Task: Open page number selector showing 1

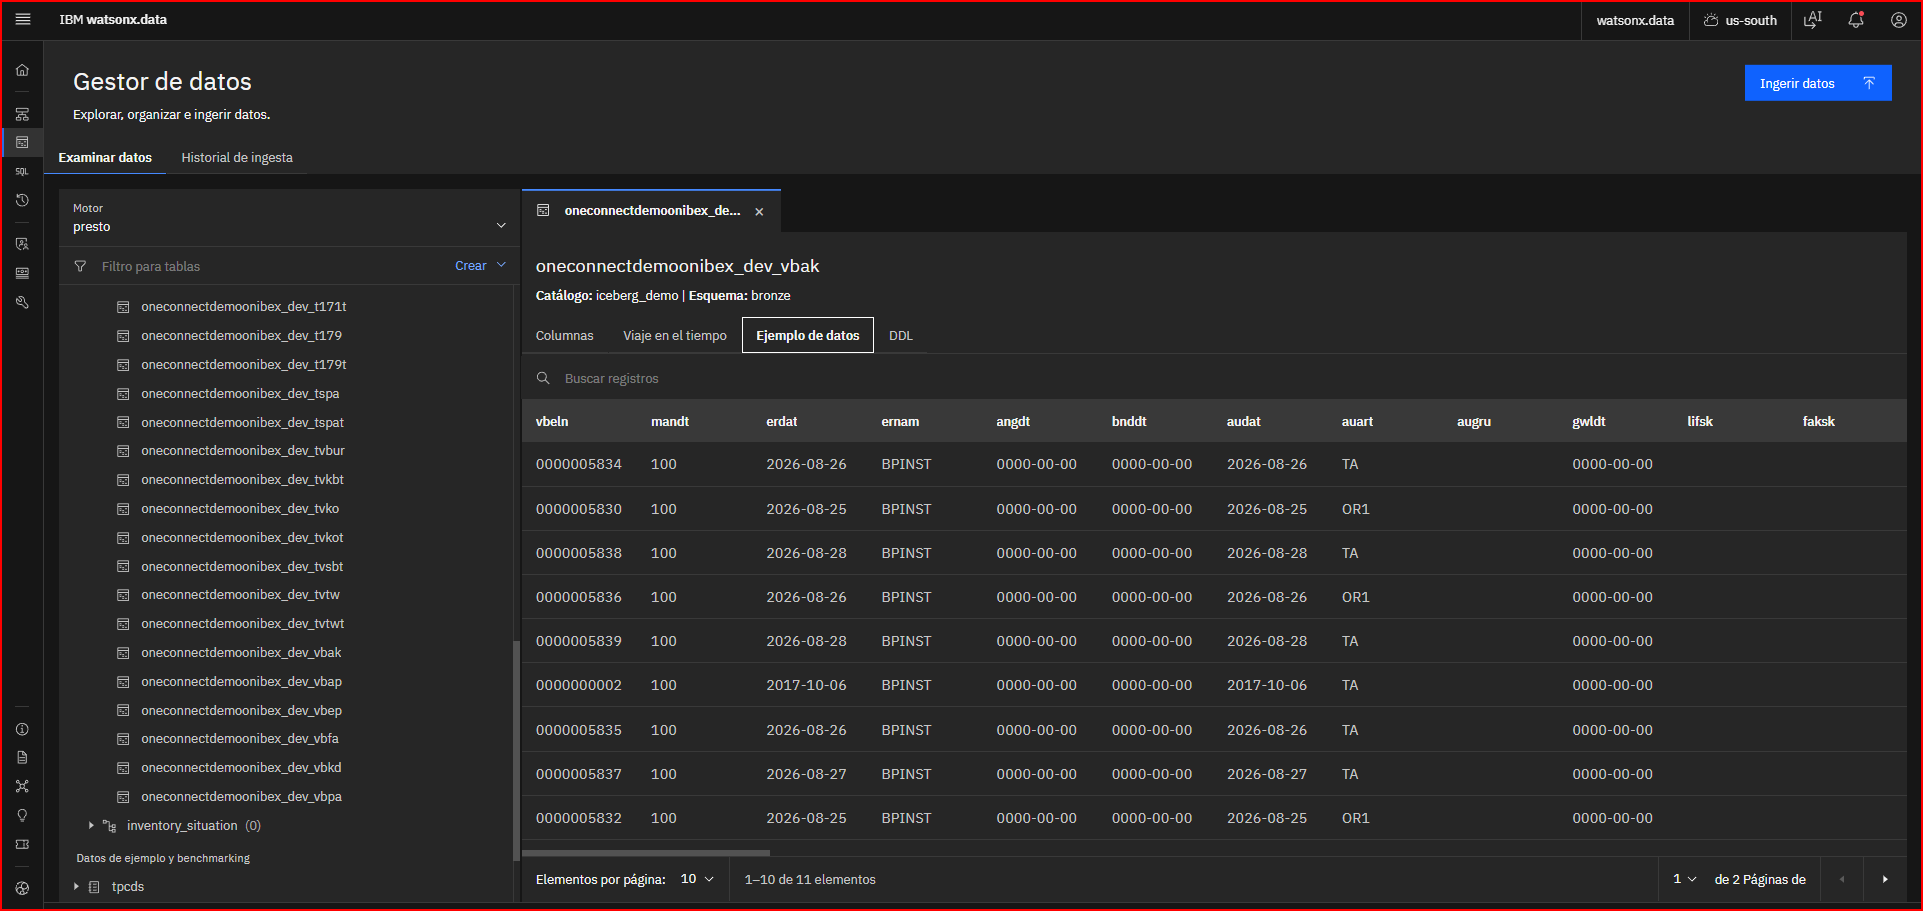Action: [x=1685, y=879]
